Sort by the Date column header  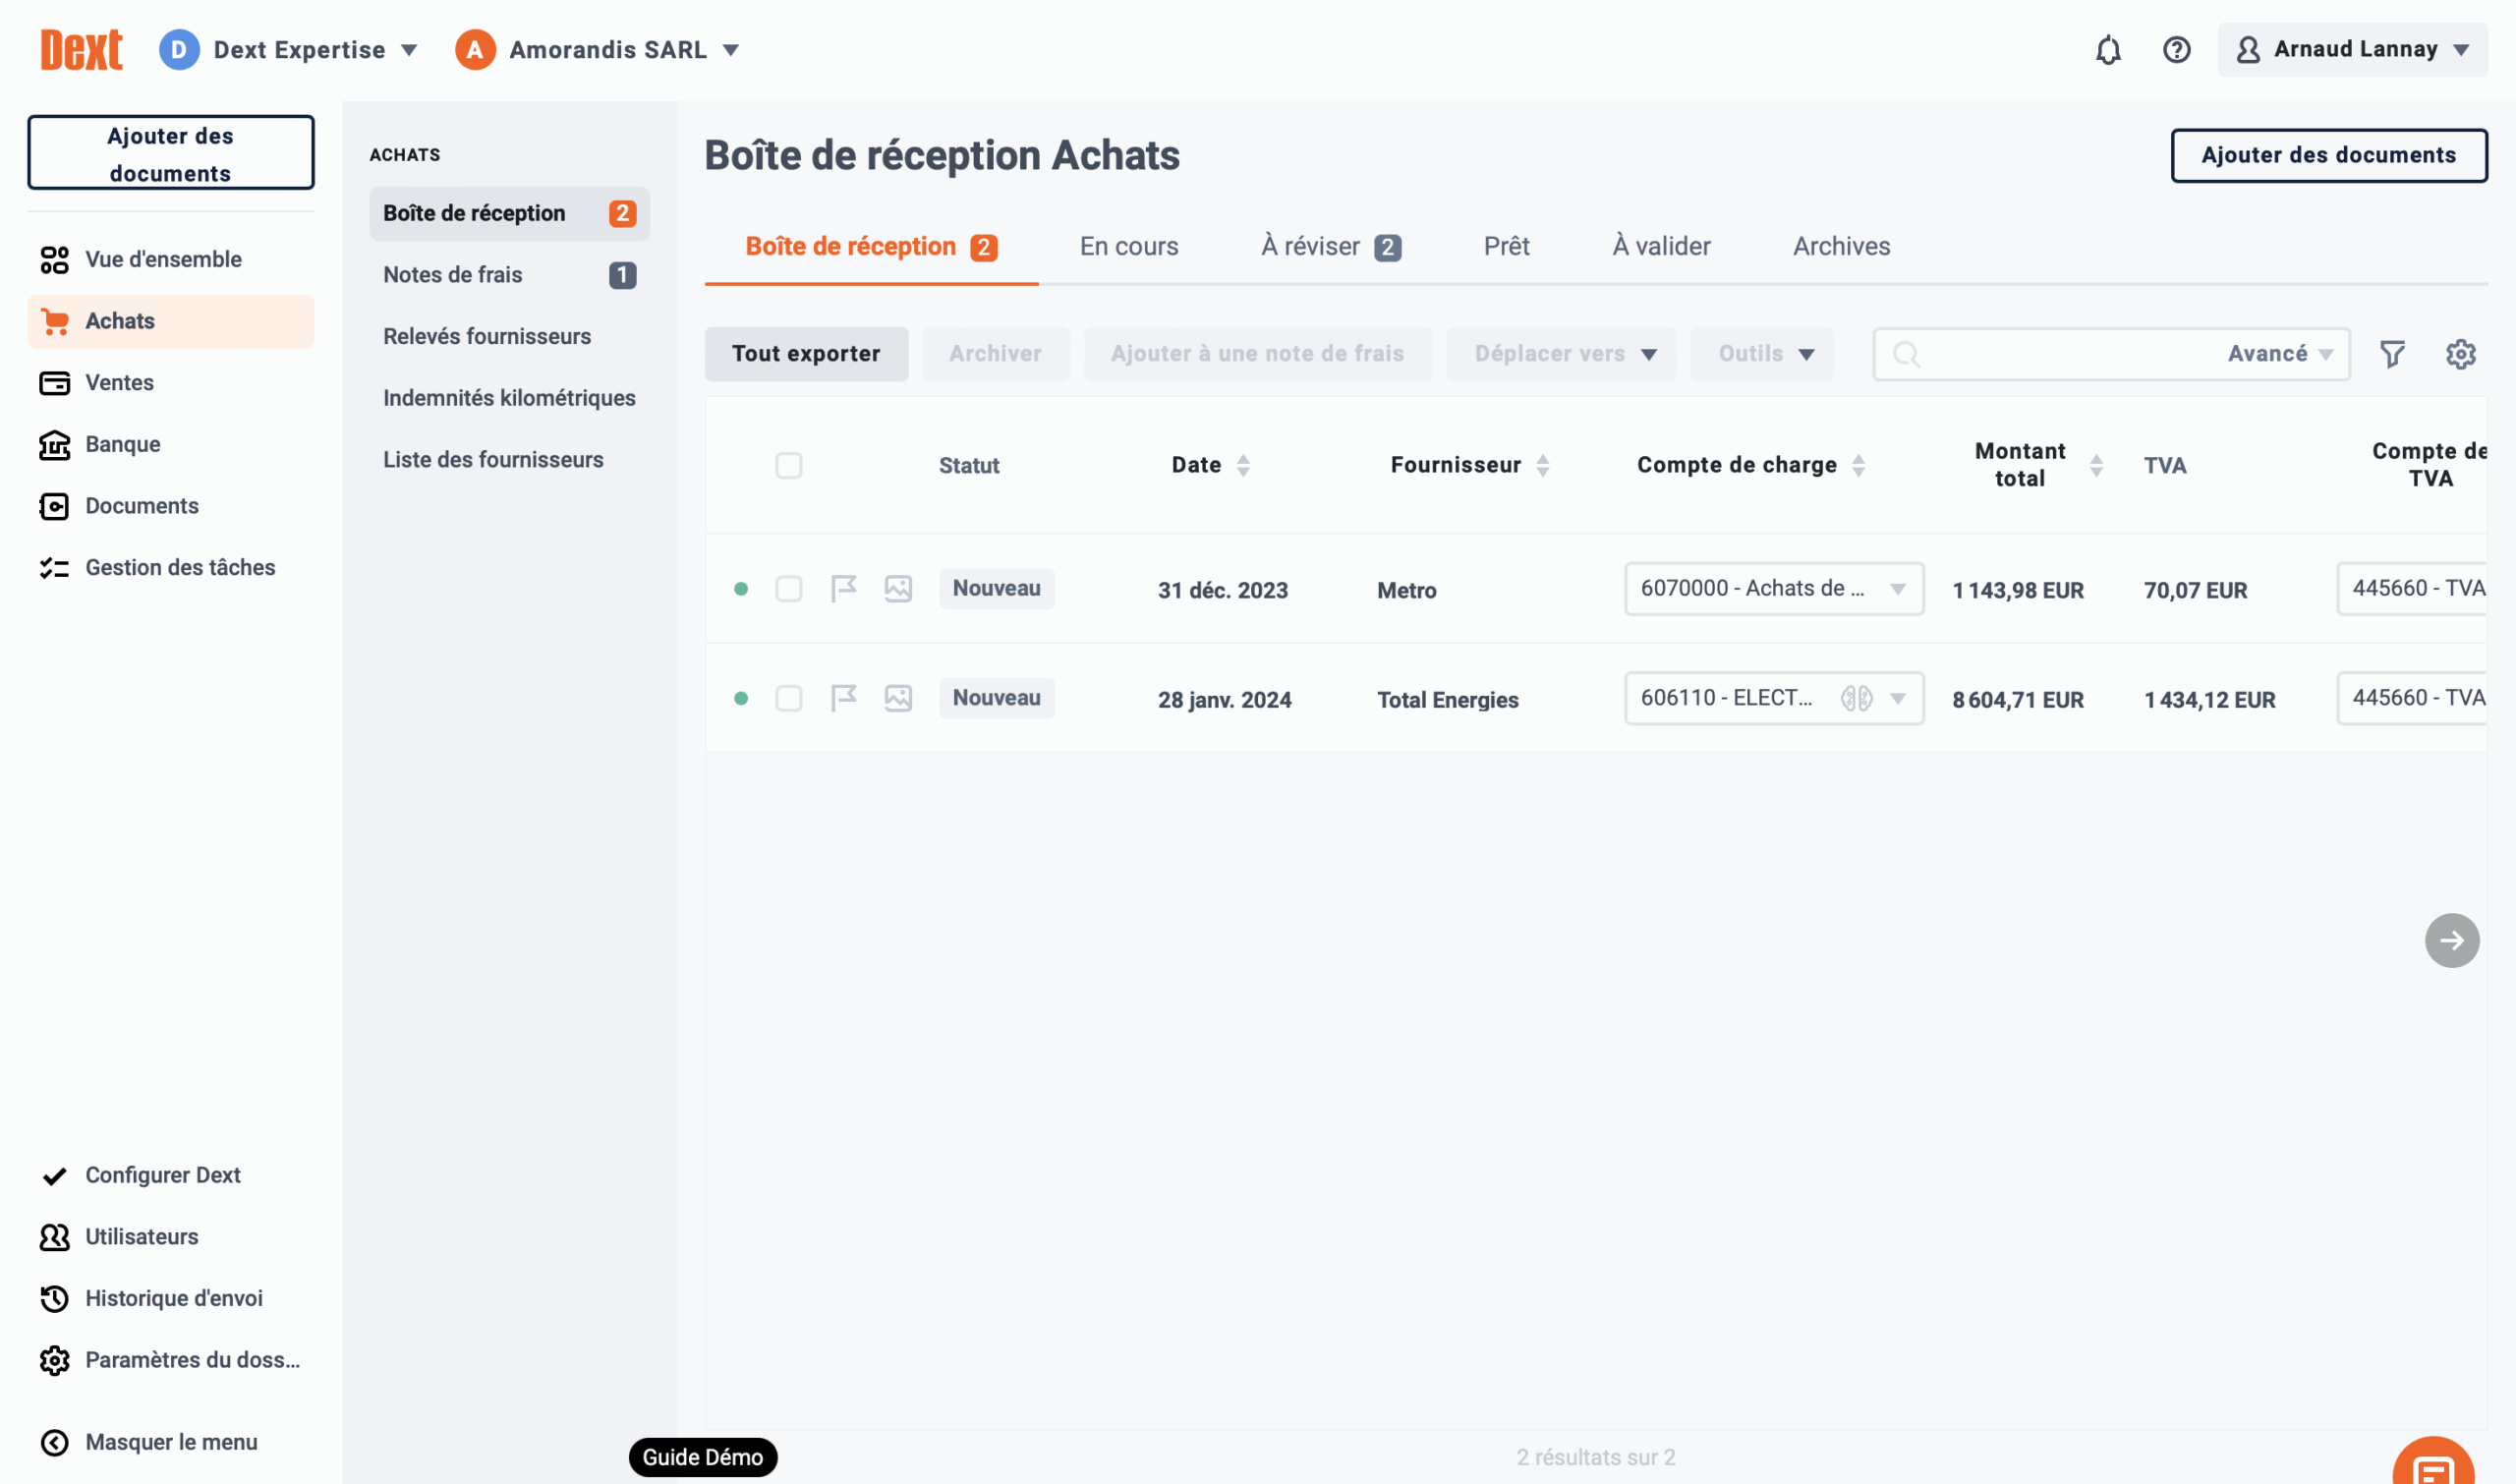[x=1210, y=465]
